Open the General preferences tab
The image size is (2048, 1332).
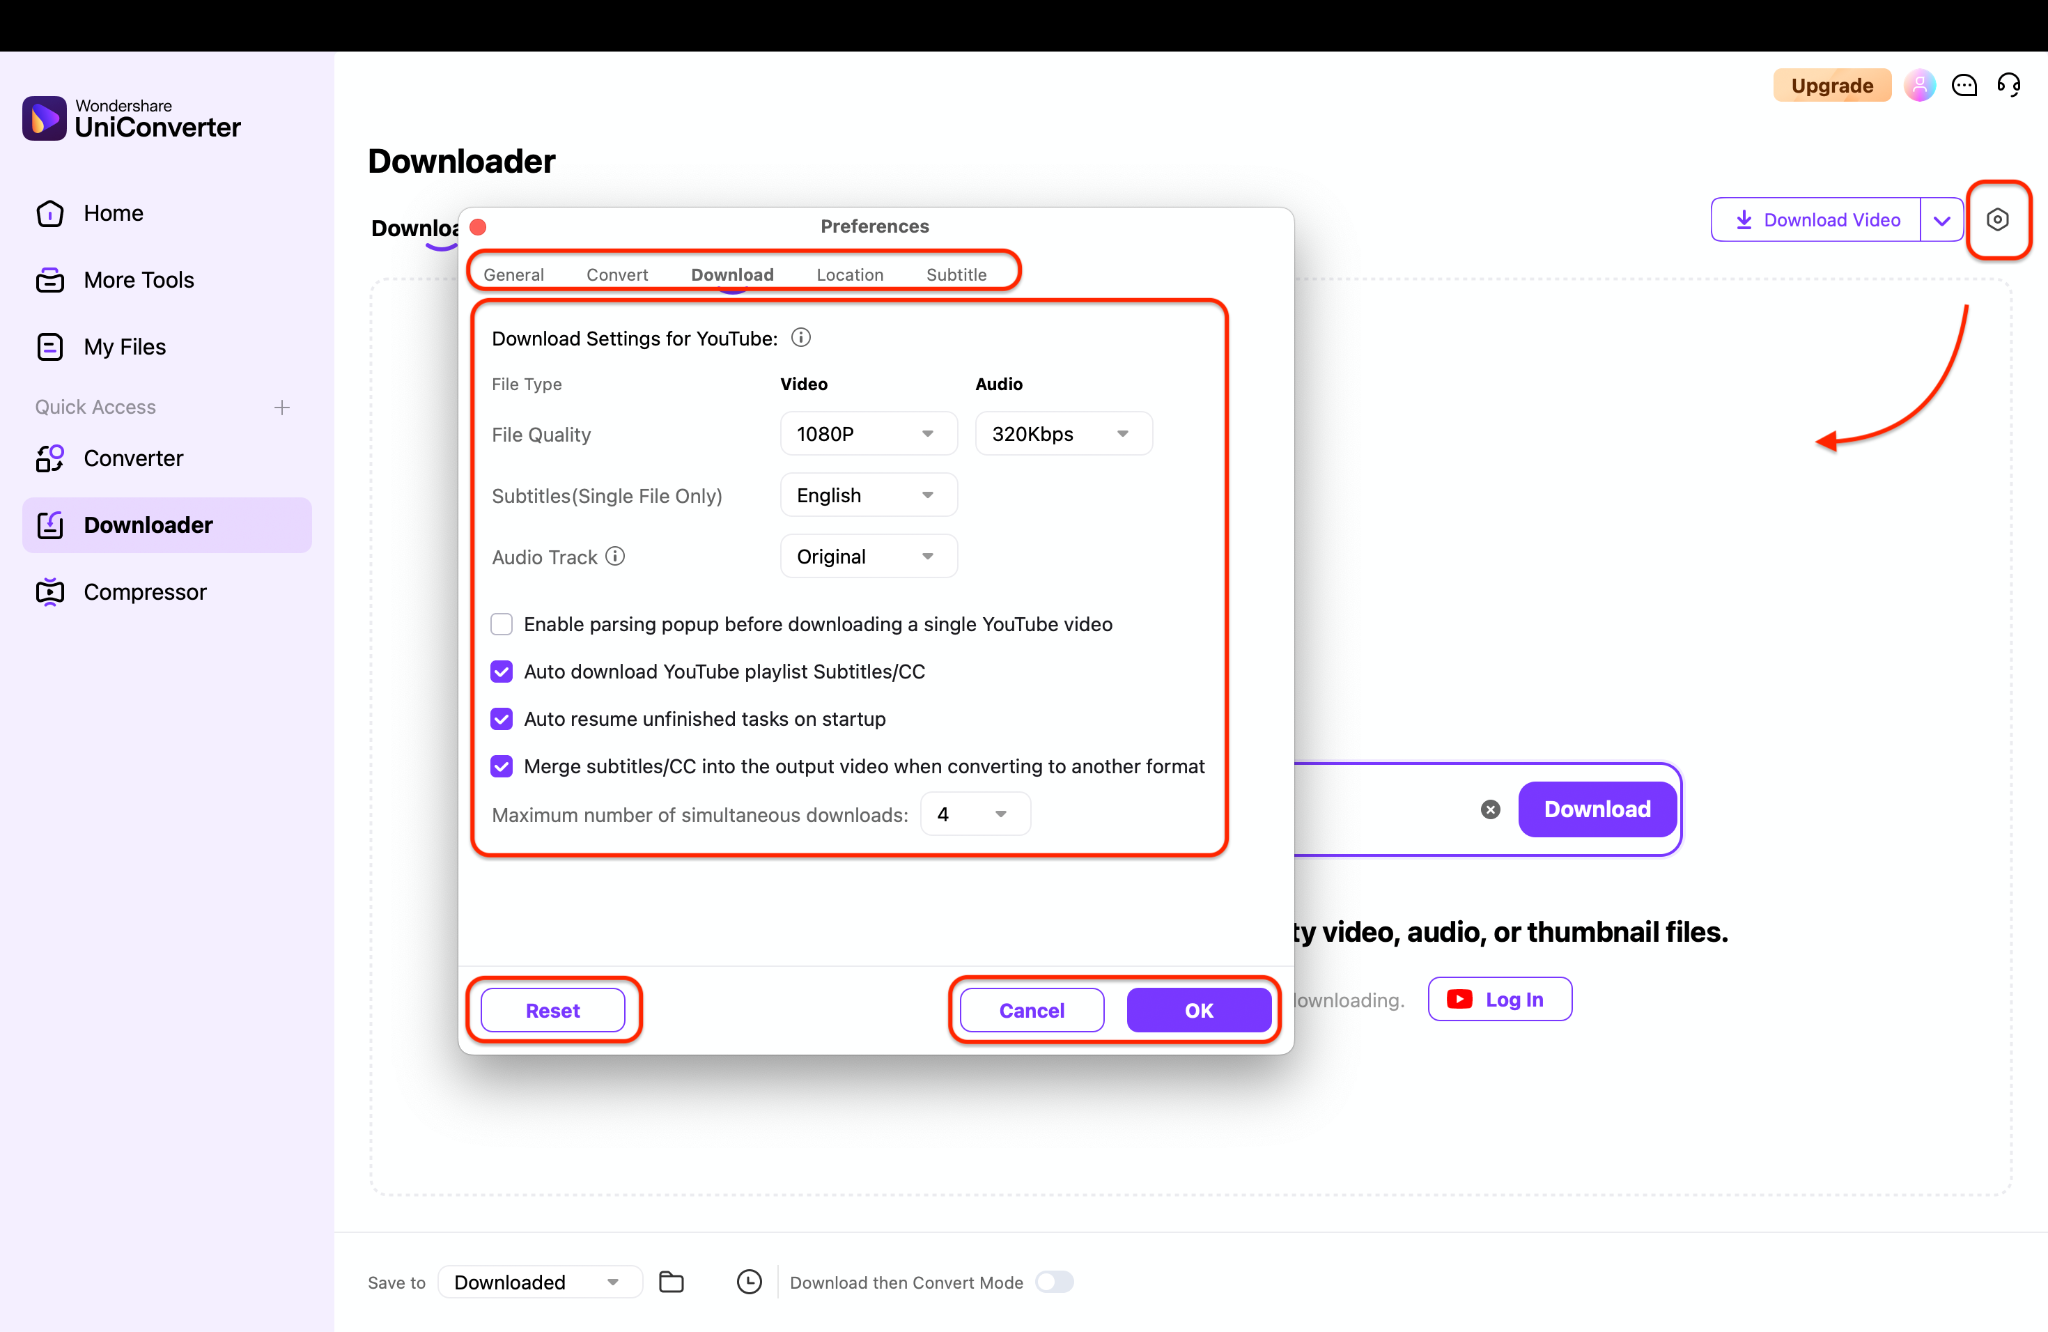[x=514, y=273]
